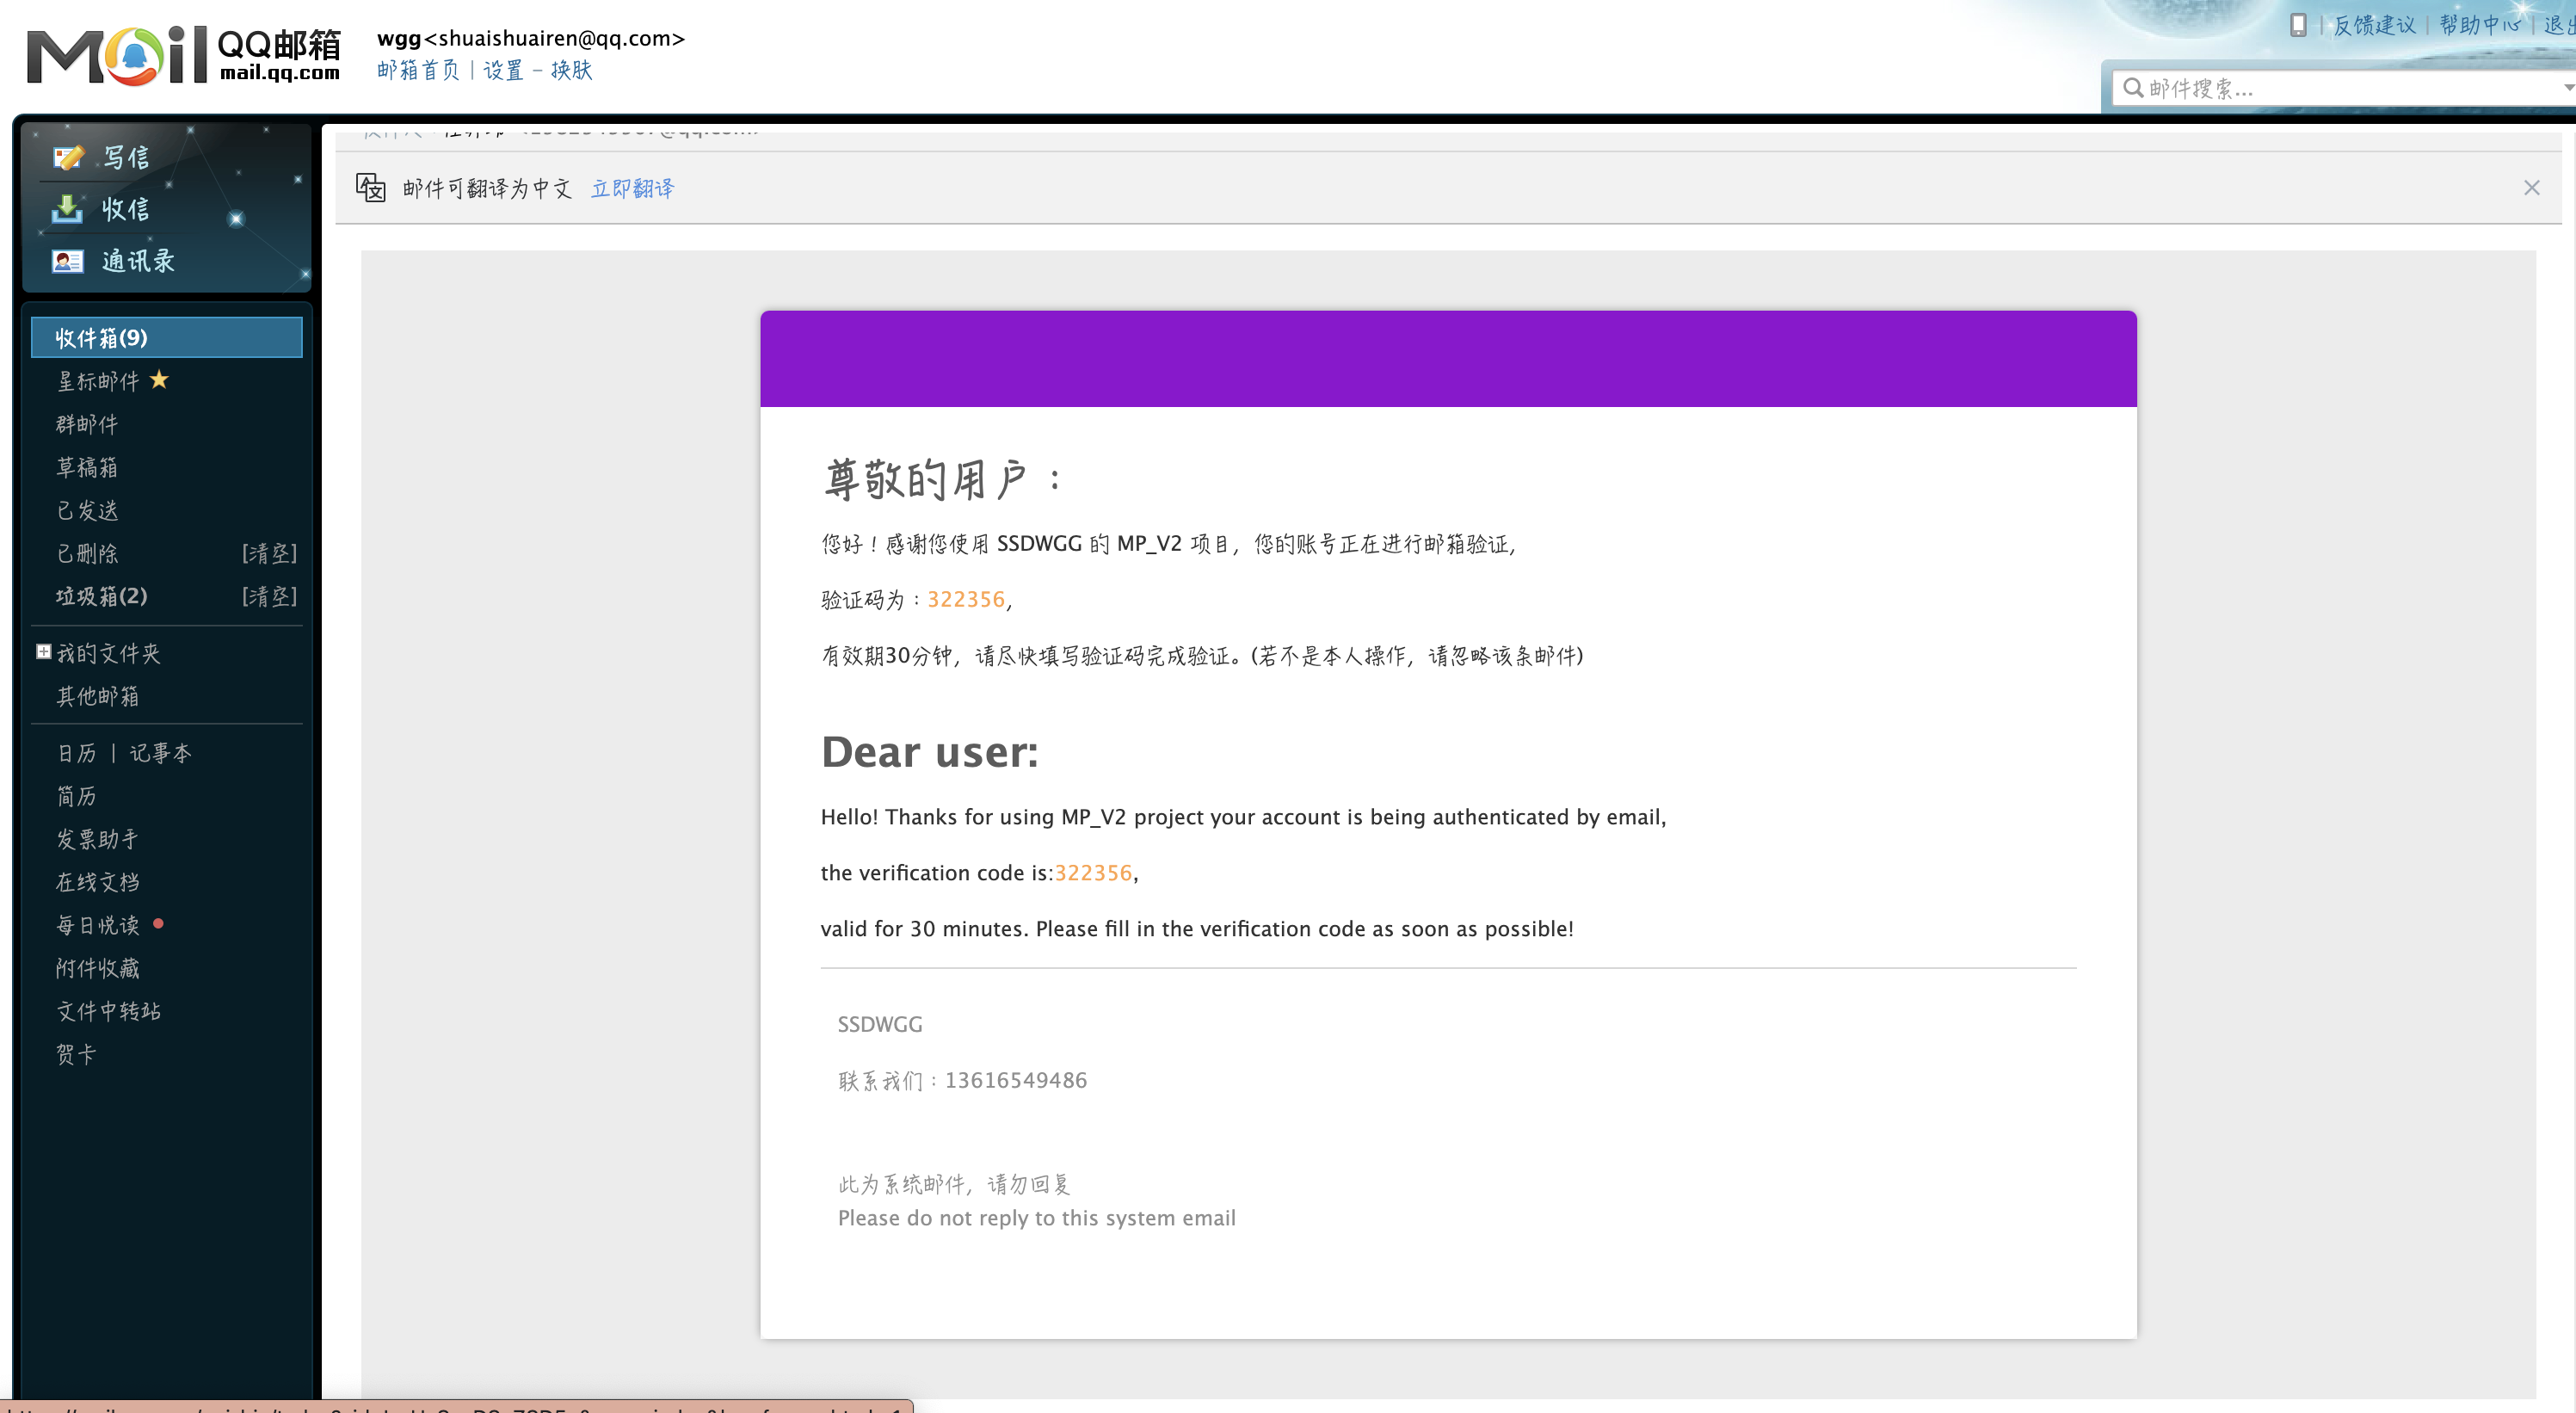2576x1413 pixels.
Task: Open 每日悦读 daily reading
Action: [98, 925]
